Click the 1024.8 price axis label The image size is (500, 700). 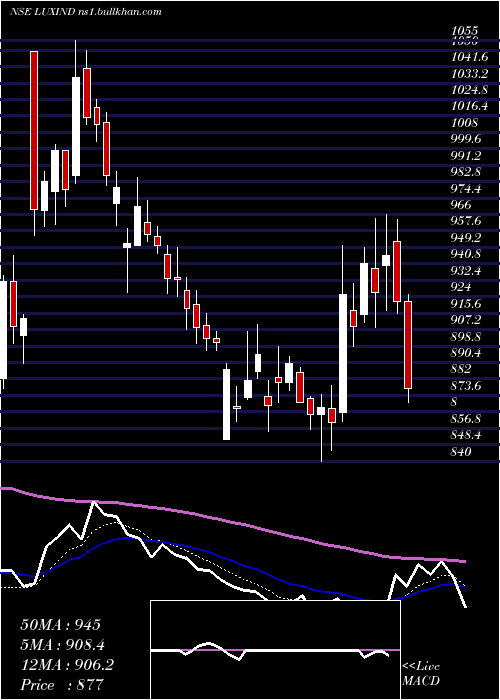469,90
